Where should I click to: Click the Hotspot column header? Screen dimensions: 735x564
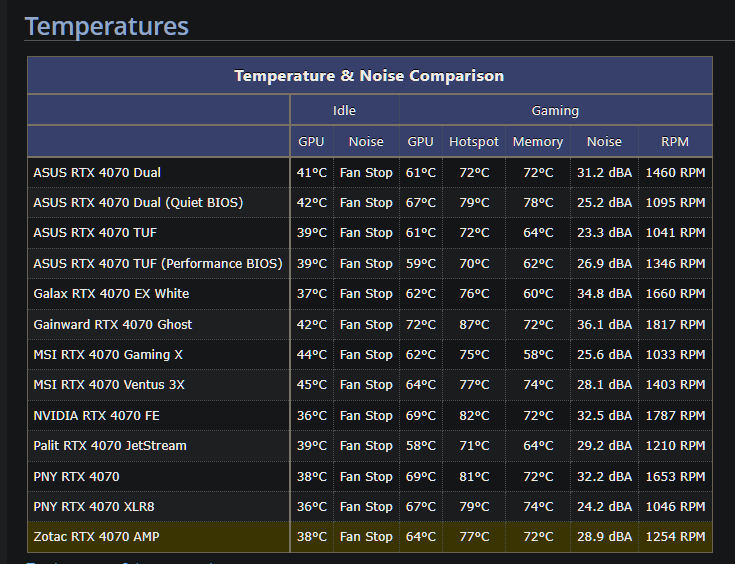[473, 142]
